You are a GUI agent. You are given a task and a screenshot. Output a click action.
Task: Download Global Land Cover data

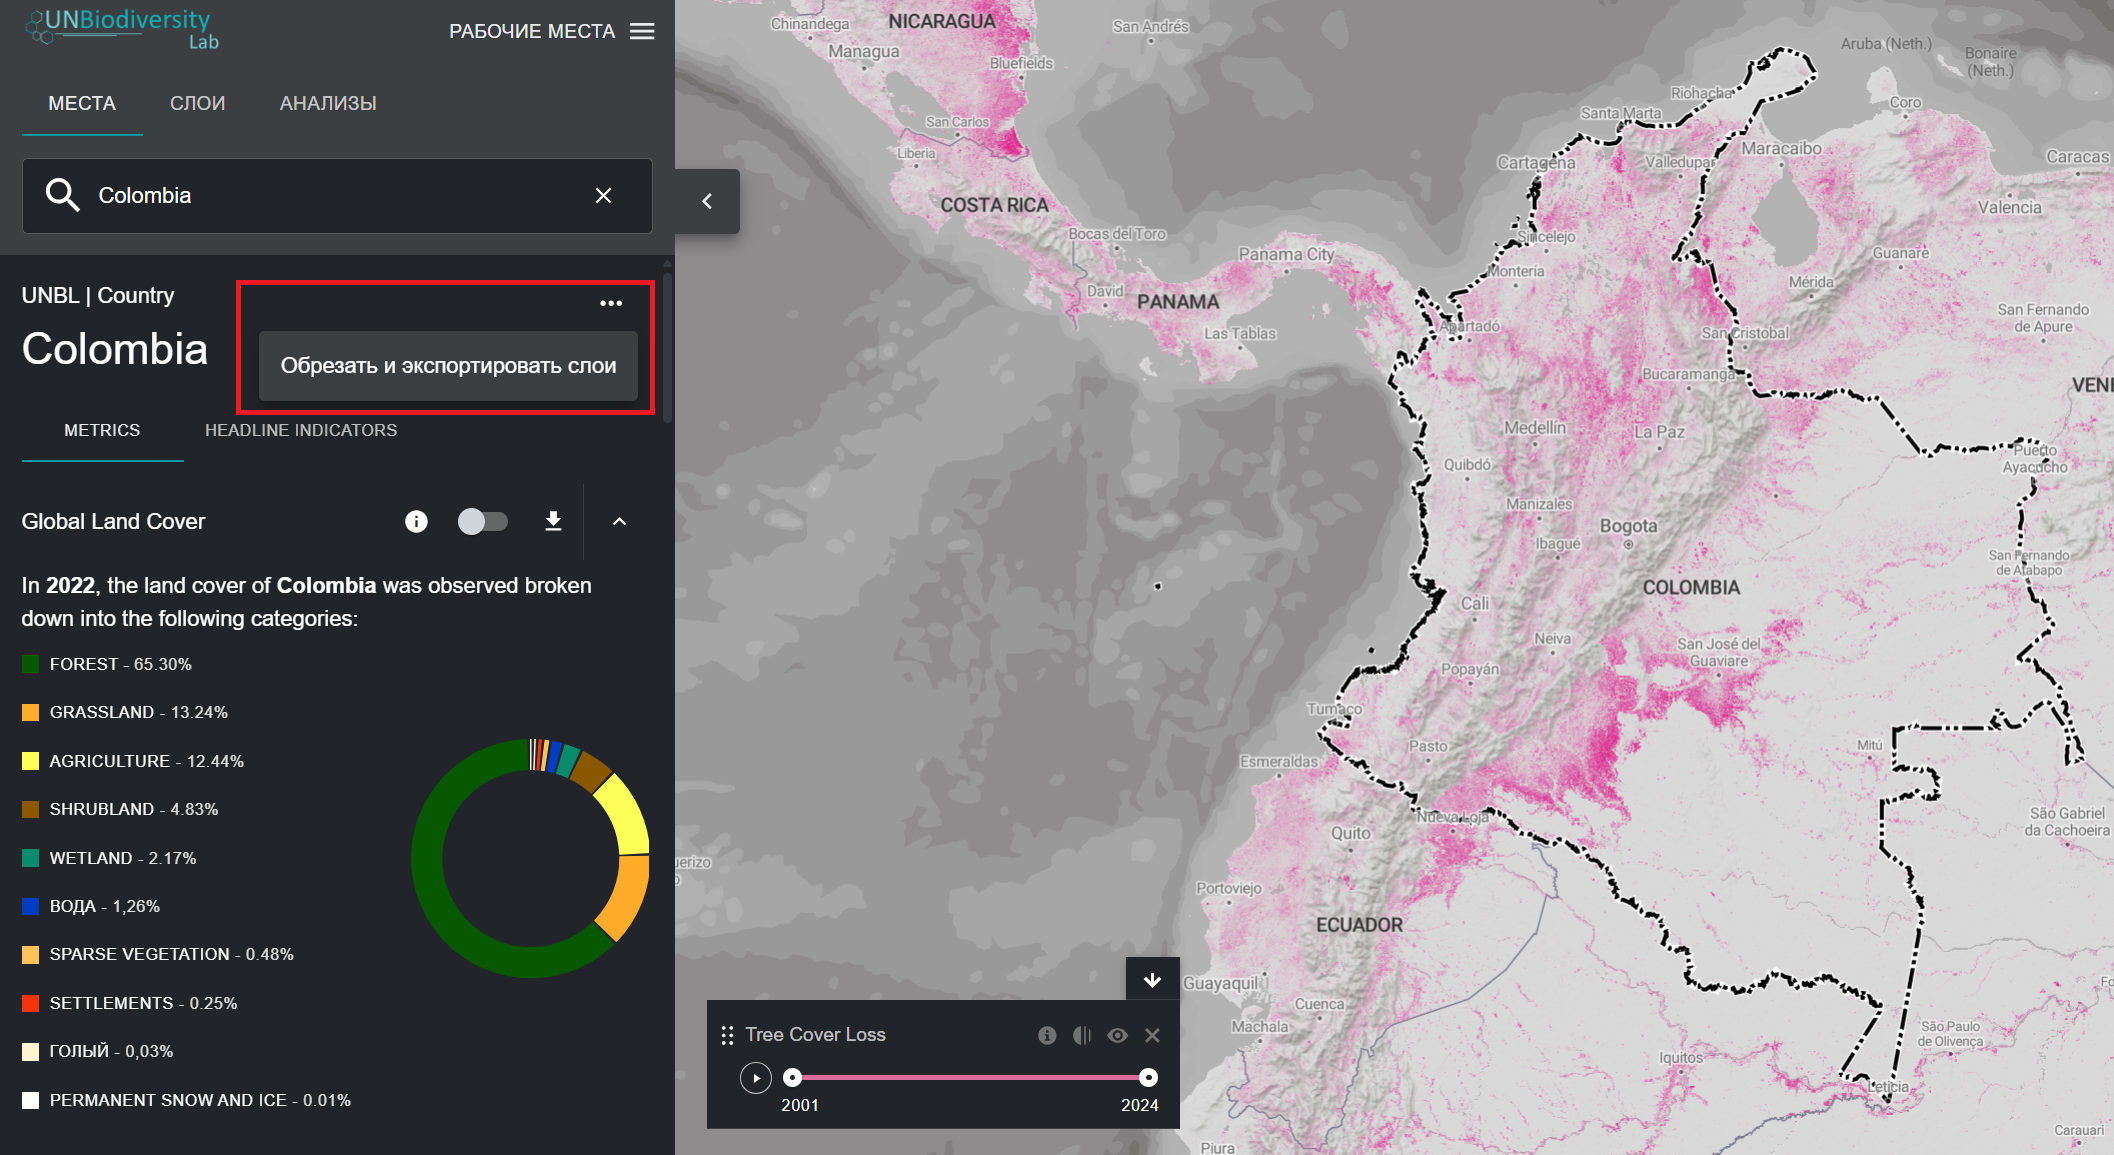tap(553, 521)
